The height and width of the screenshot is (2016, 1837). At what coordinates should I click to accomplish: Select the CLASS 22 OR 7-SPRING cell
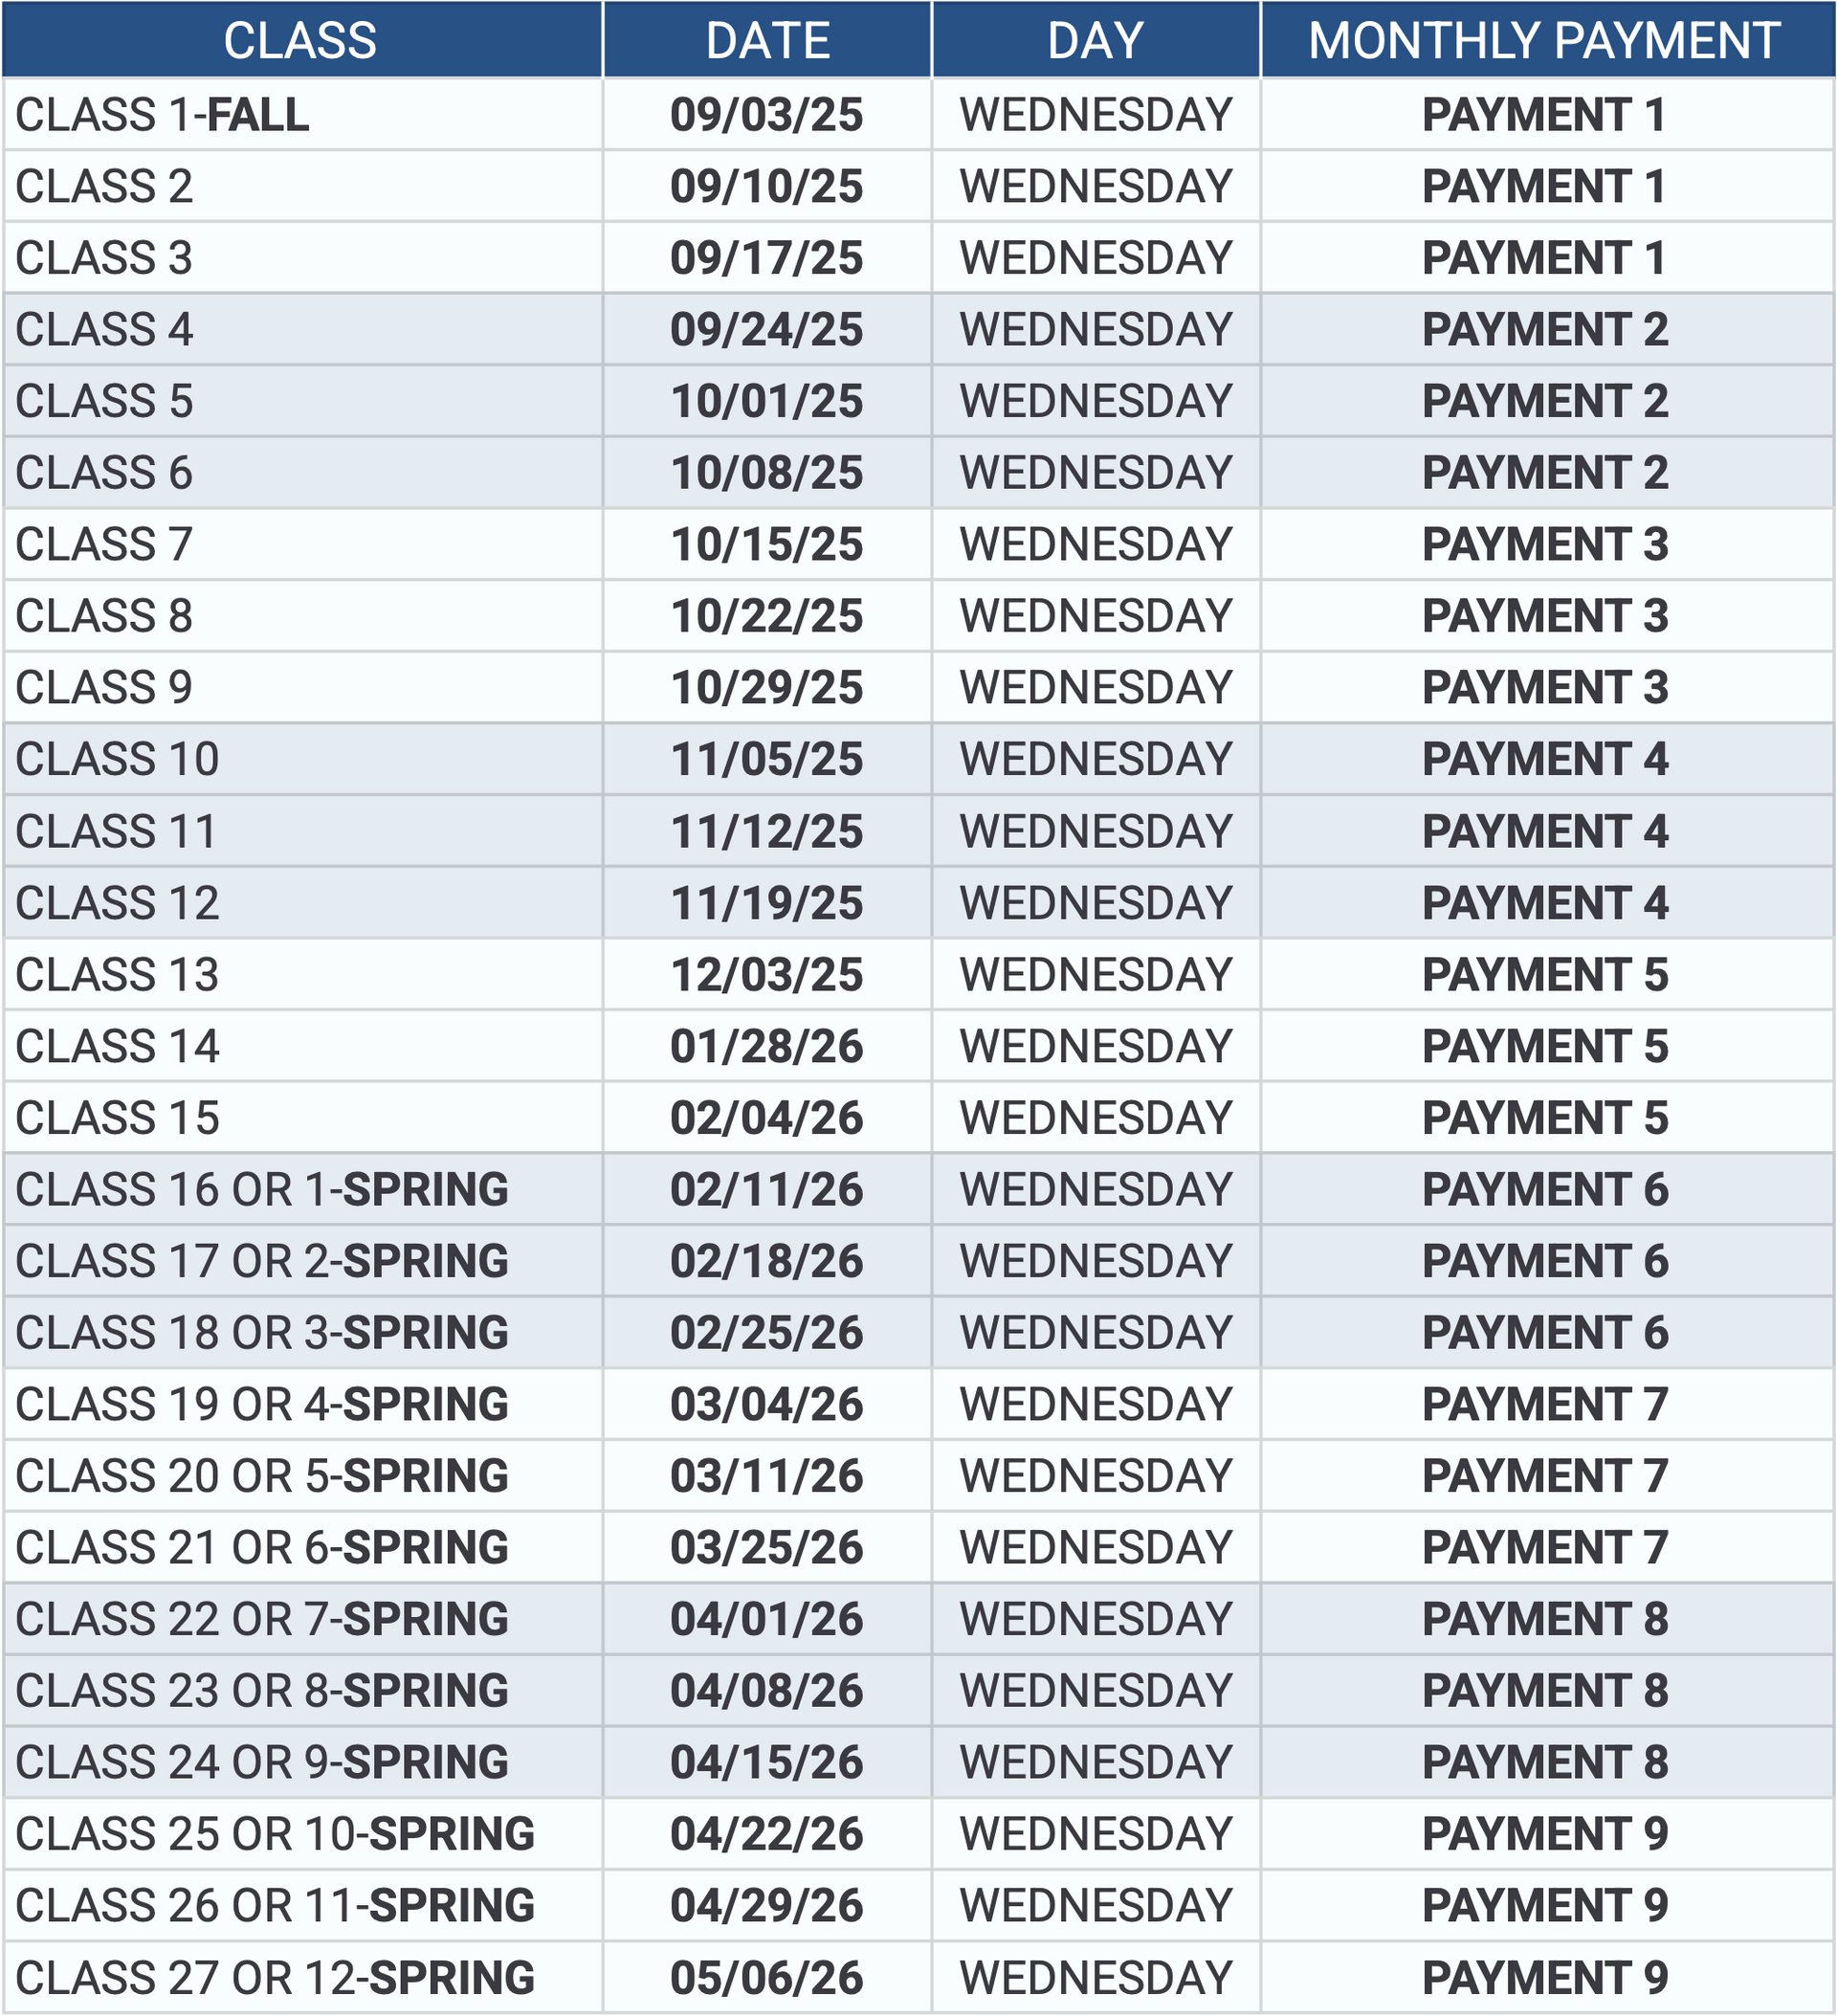(262, 1620)
